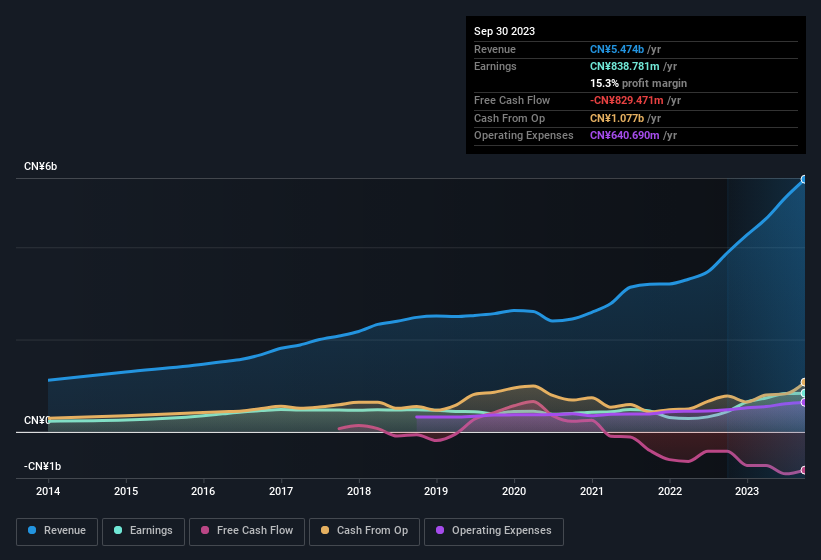Click the blue Revenue line endpoint marker
This screenshot has height=560, width=821.
pyautogui.click(x=804, y=180)
